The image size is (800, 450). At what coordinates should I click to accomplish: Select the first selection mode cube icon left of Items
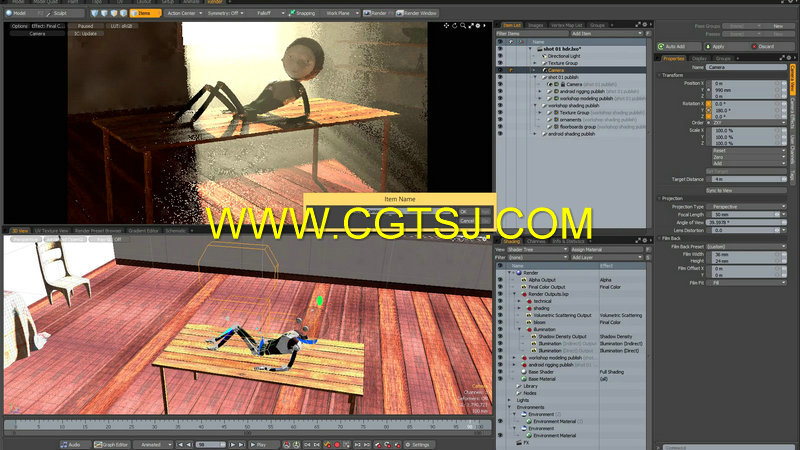click(95, 13)
